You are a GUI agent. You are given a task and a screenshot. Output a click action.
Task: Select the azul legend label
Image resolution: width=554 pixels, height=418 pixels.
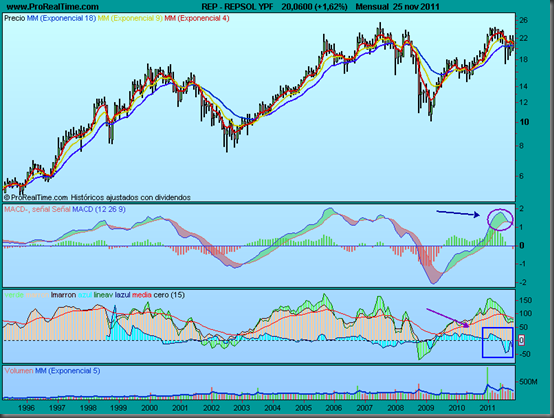(x=85, y=295)
